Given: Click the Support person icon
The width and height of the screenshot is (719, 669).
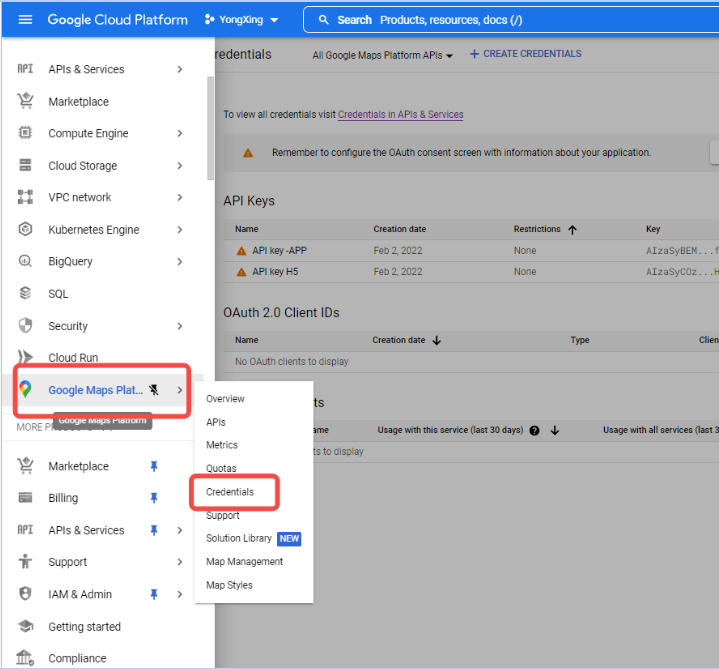Looking at the screenshot, I should pyautogui.click(x=25, y=561).
